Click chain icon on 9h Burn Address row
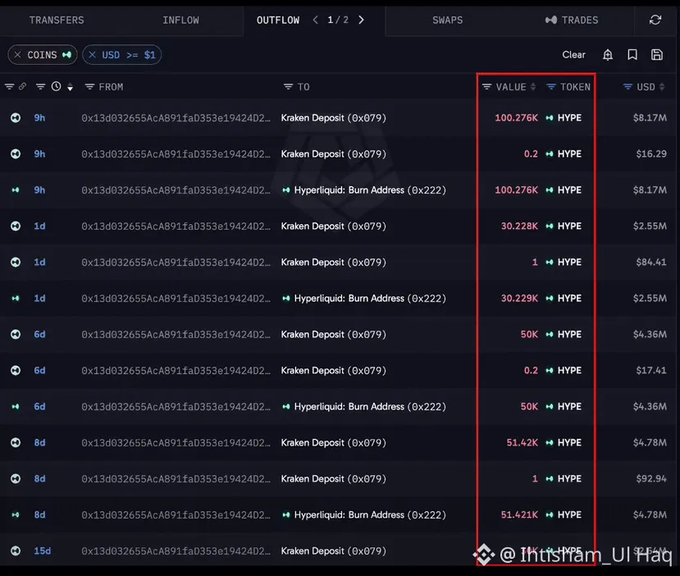 16,190
